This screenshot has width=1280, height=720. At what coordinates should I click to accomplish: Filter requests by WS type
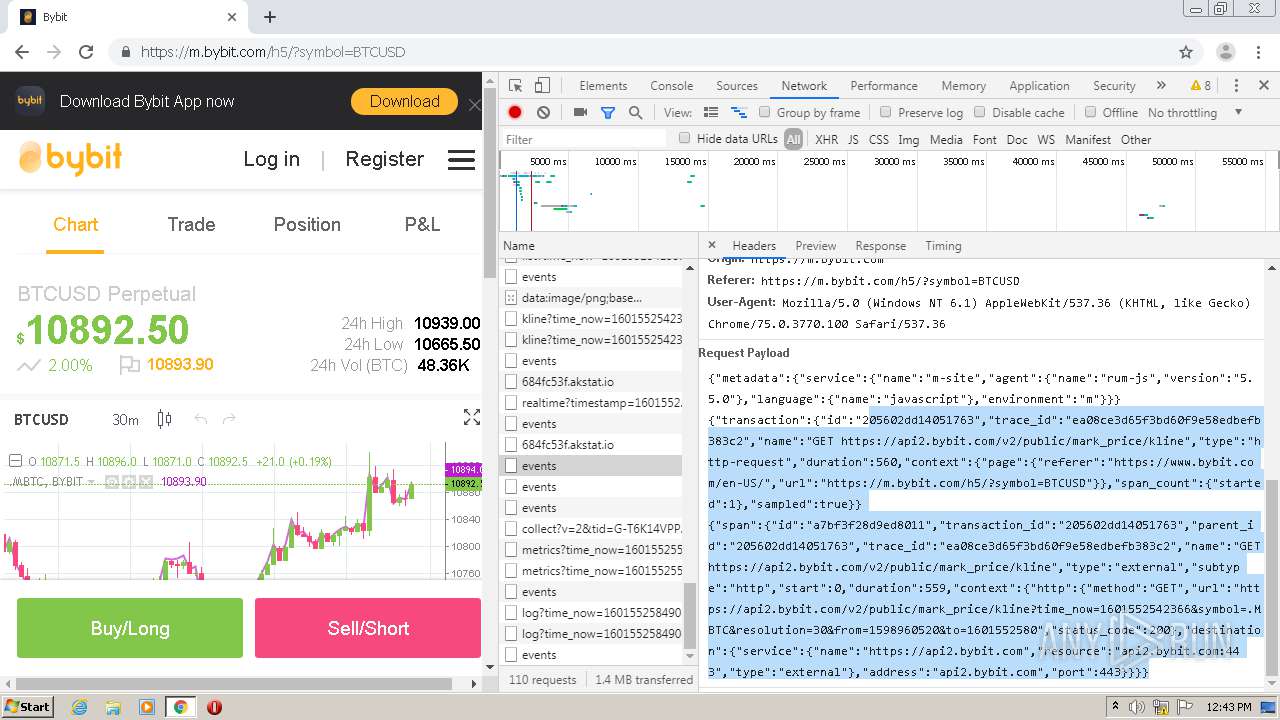pos(1046,140)
